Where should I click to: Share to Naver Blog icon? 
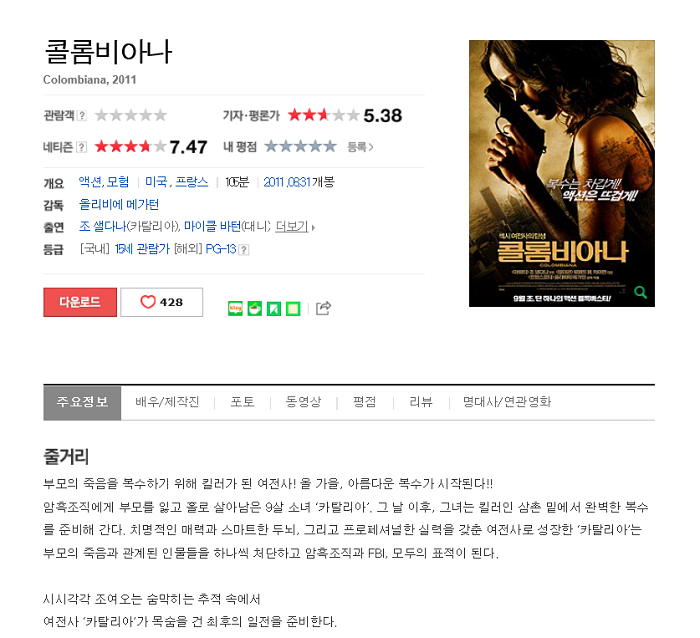[x=235, y=308]
